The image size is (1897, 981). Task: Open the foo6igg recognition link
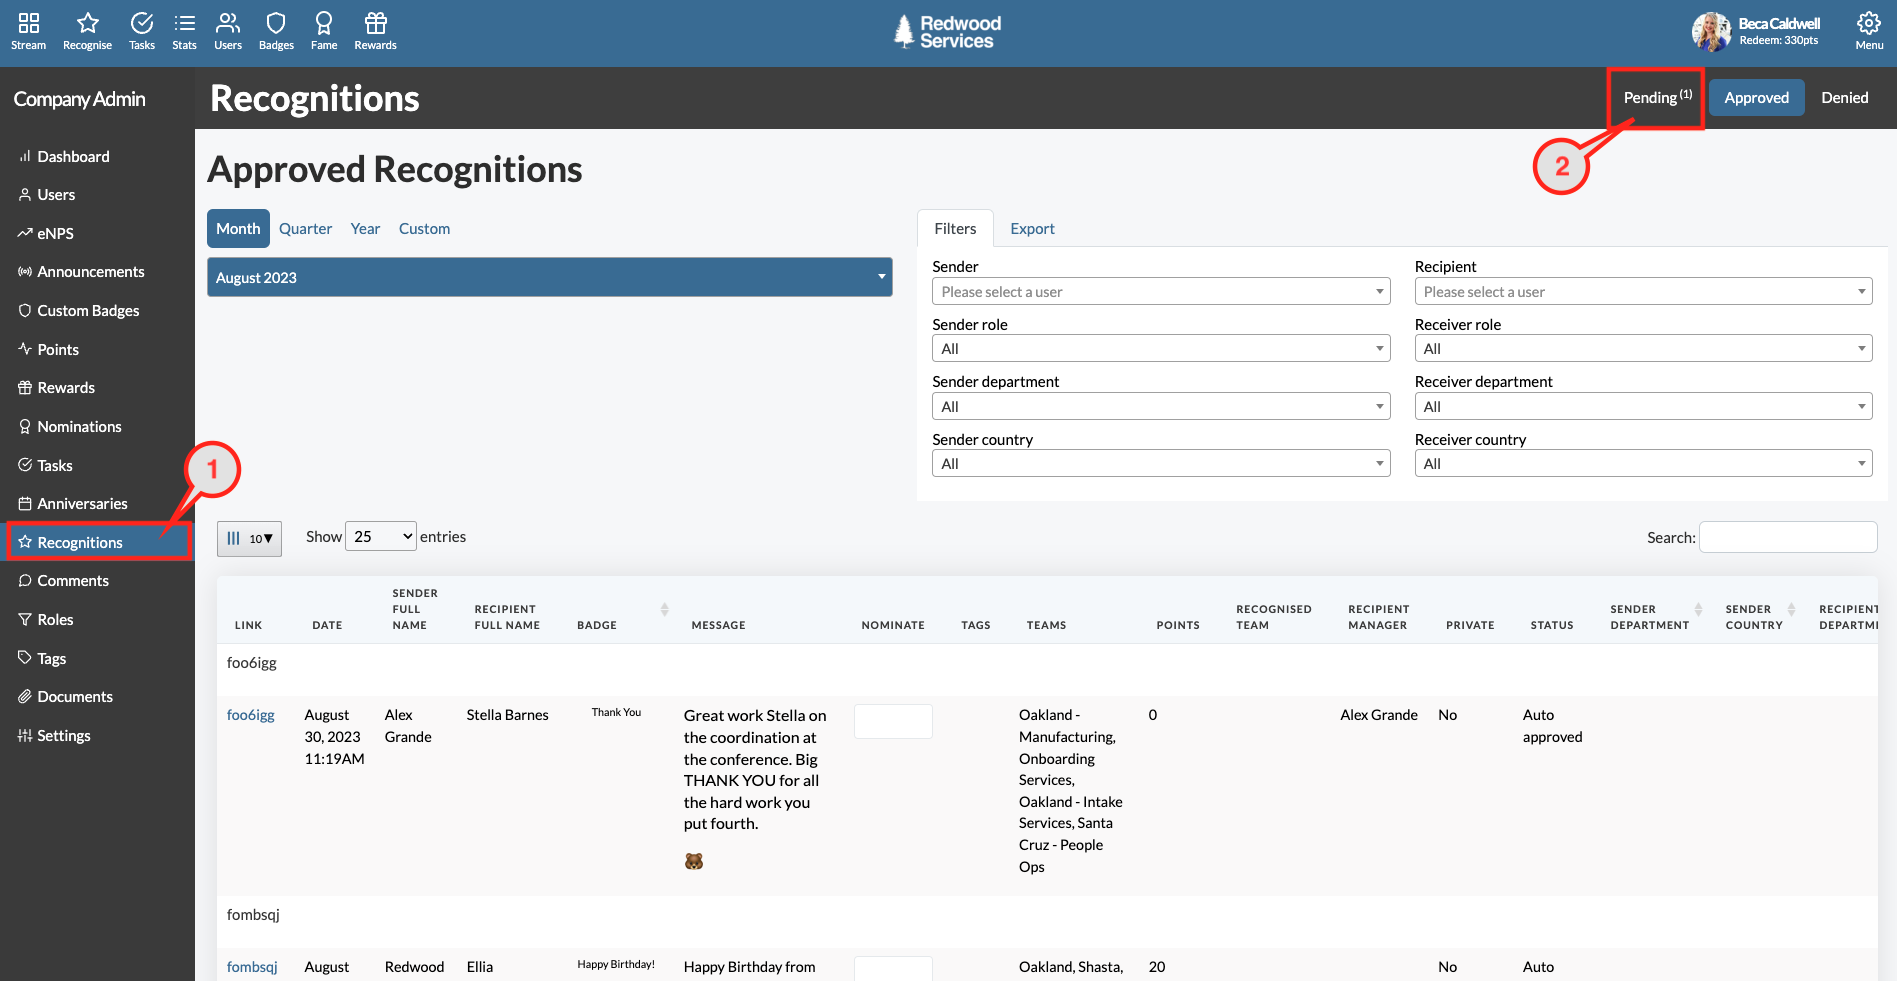[250, 714]
